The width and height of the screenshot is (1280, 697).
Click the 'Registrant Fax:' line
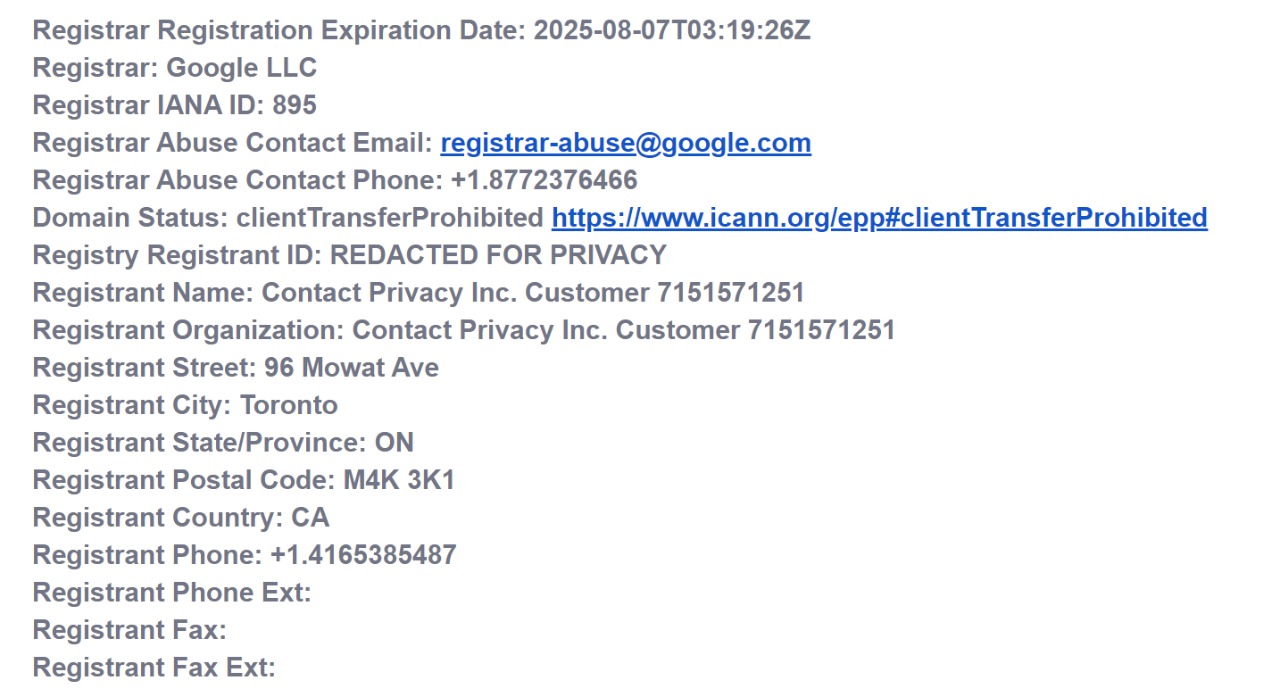click(130, 630)
